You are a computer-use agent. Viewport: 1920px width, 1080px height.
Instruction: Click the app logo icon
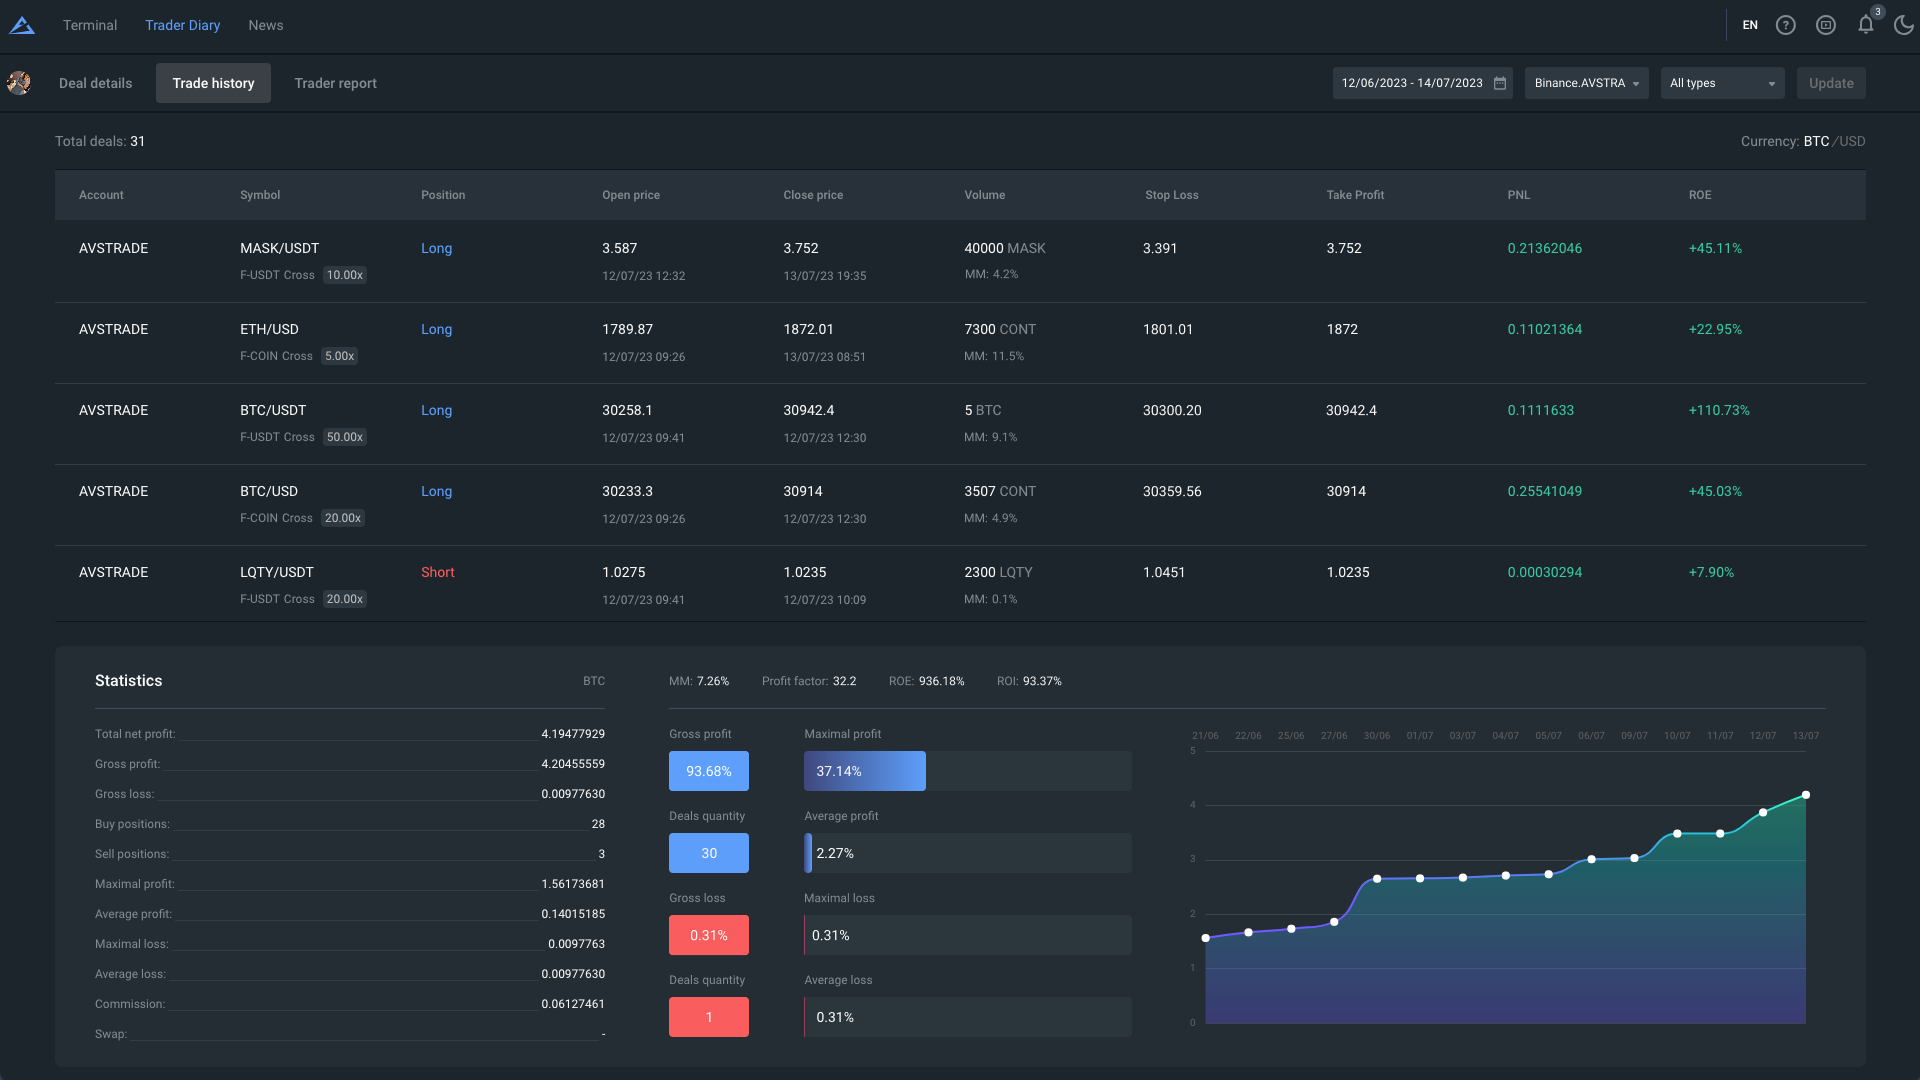[22, 26]
